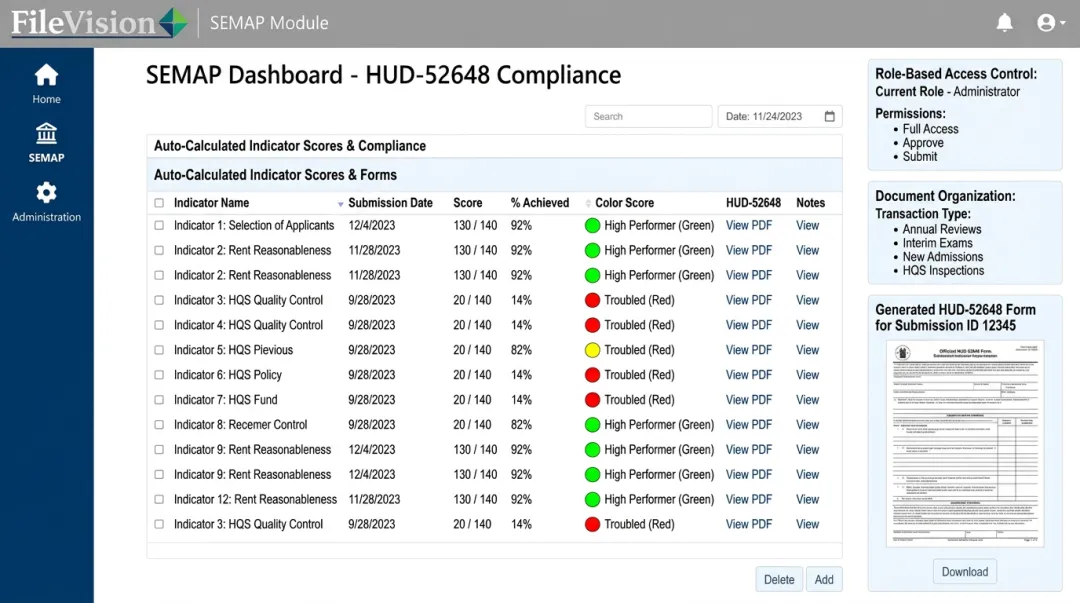View PDF for Indicator 8: Recemer Control
The height and width of the screenshot is (603, 1080).
coord(749,425)
